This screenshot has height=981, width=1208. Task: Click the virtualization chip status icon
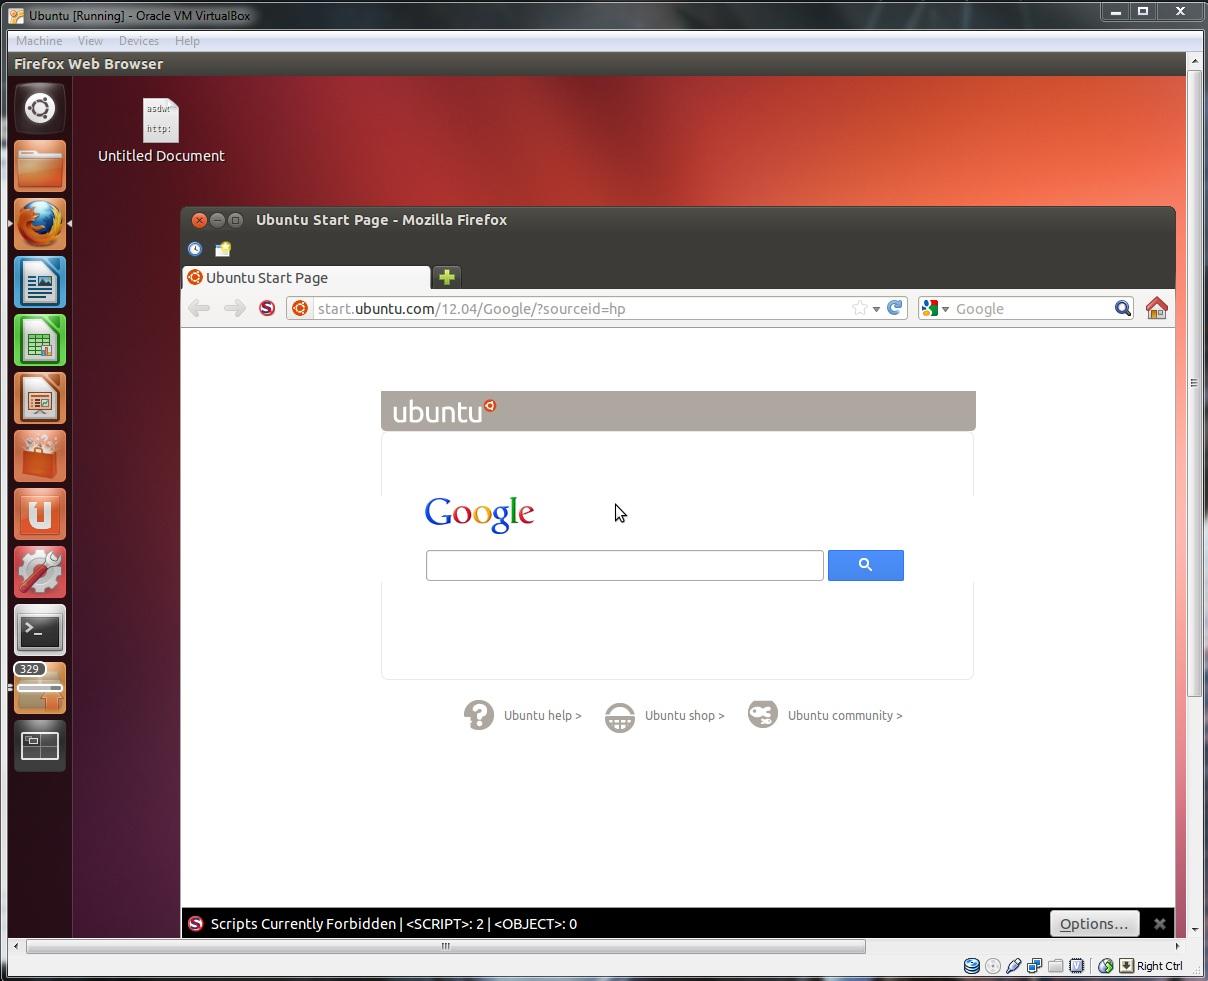[1077, 966]
